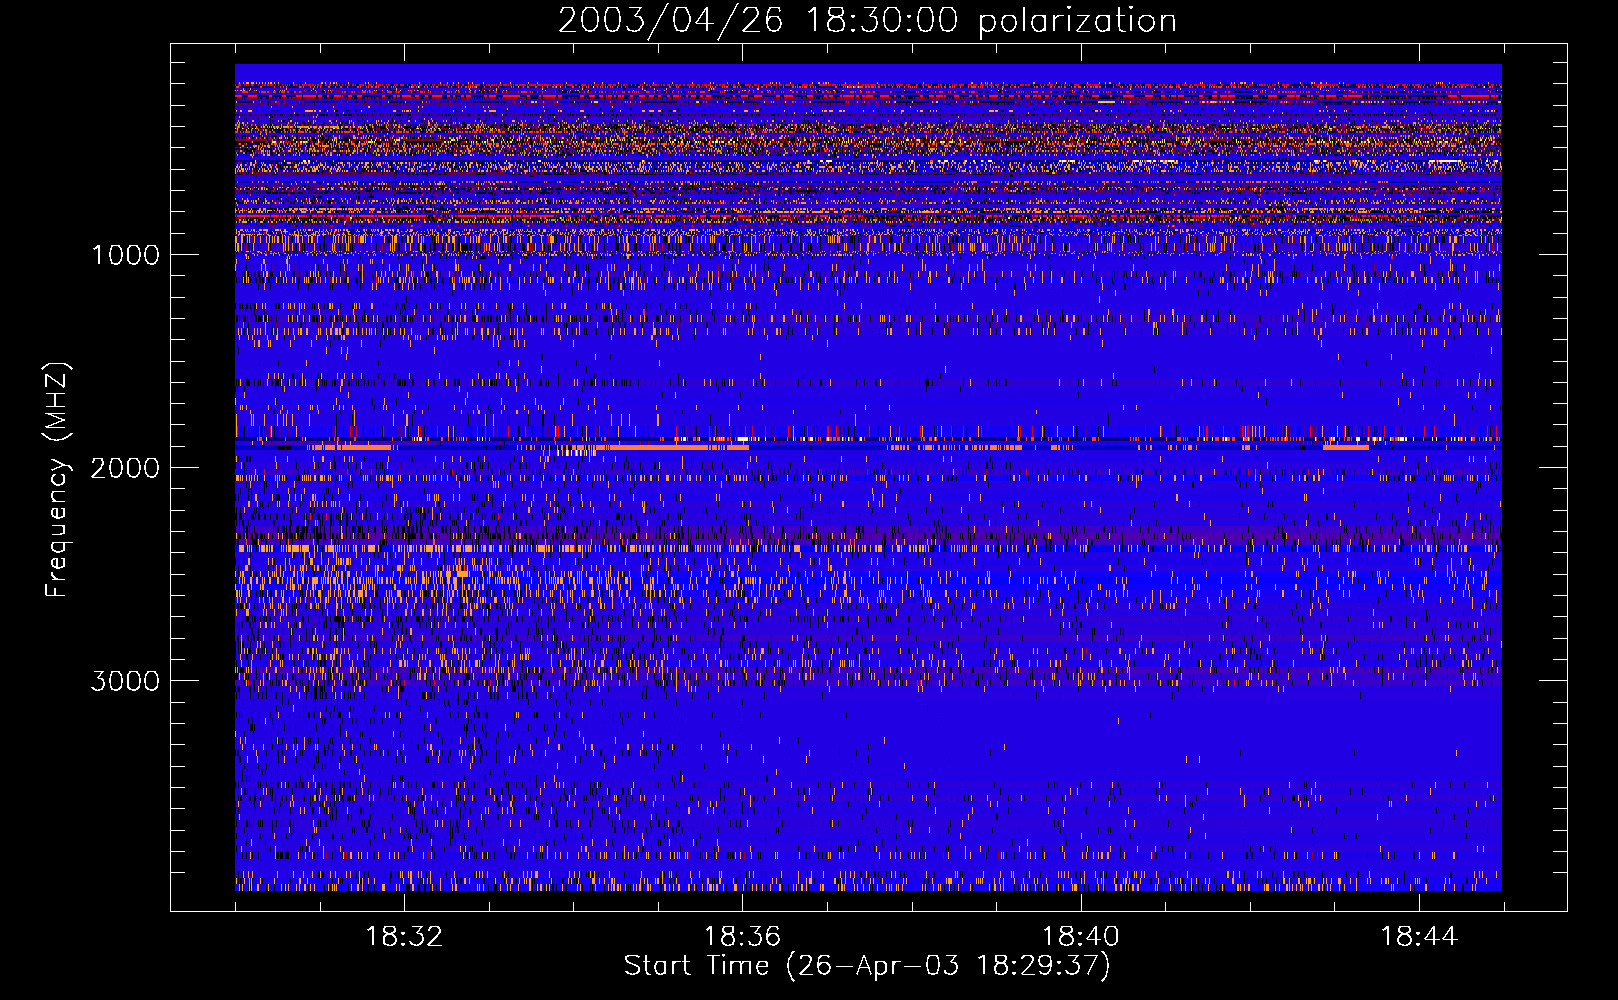Click the 2000 frequency tick label
This screenshot has width=1618, height=1000.
click(x=125, y=468)
